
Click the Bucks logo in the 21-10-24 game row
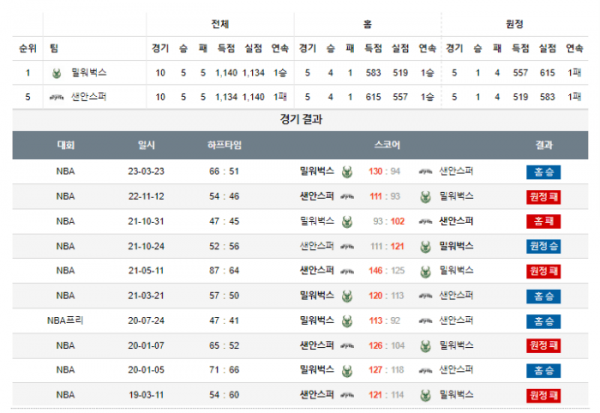(x=426, y=246)
